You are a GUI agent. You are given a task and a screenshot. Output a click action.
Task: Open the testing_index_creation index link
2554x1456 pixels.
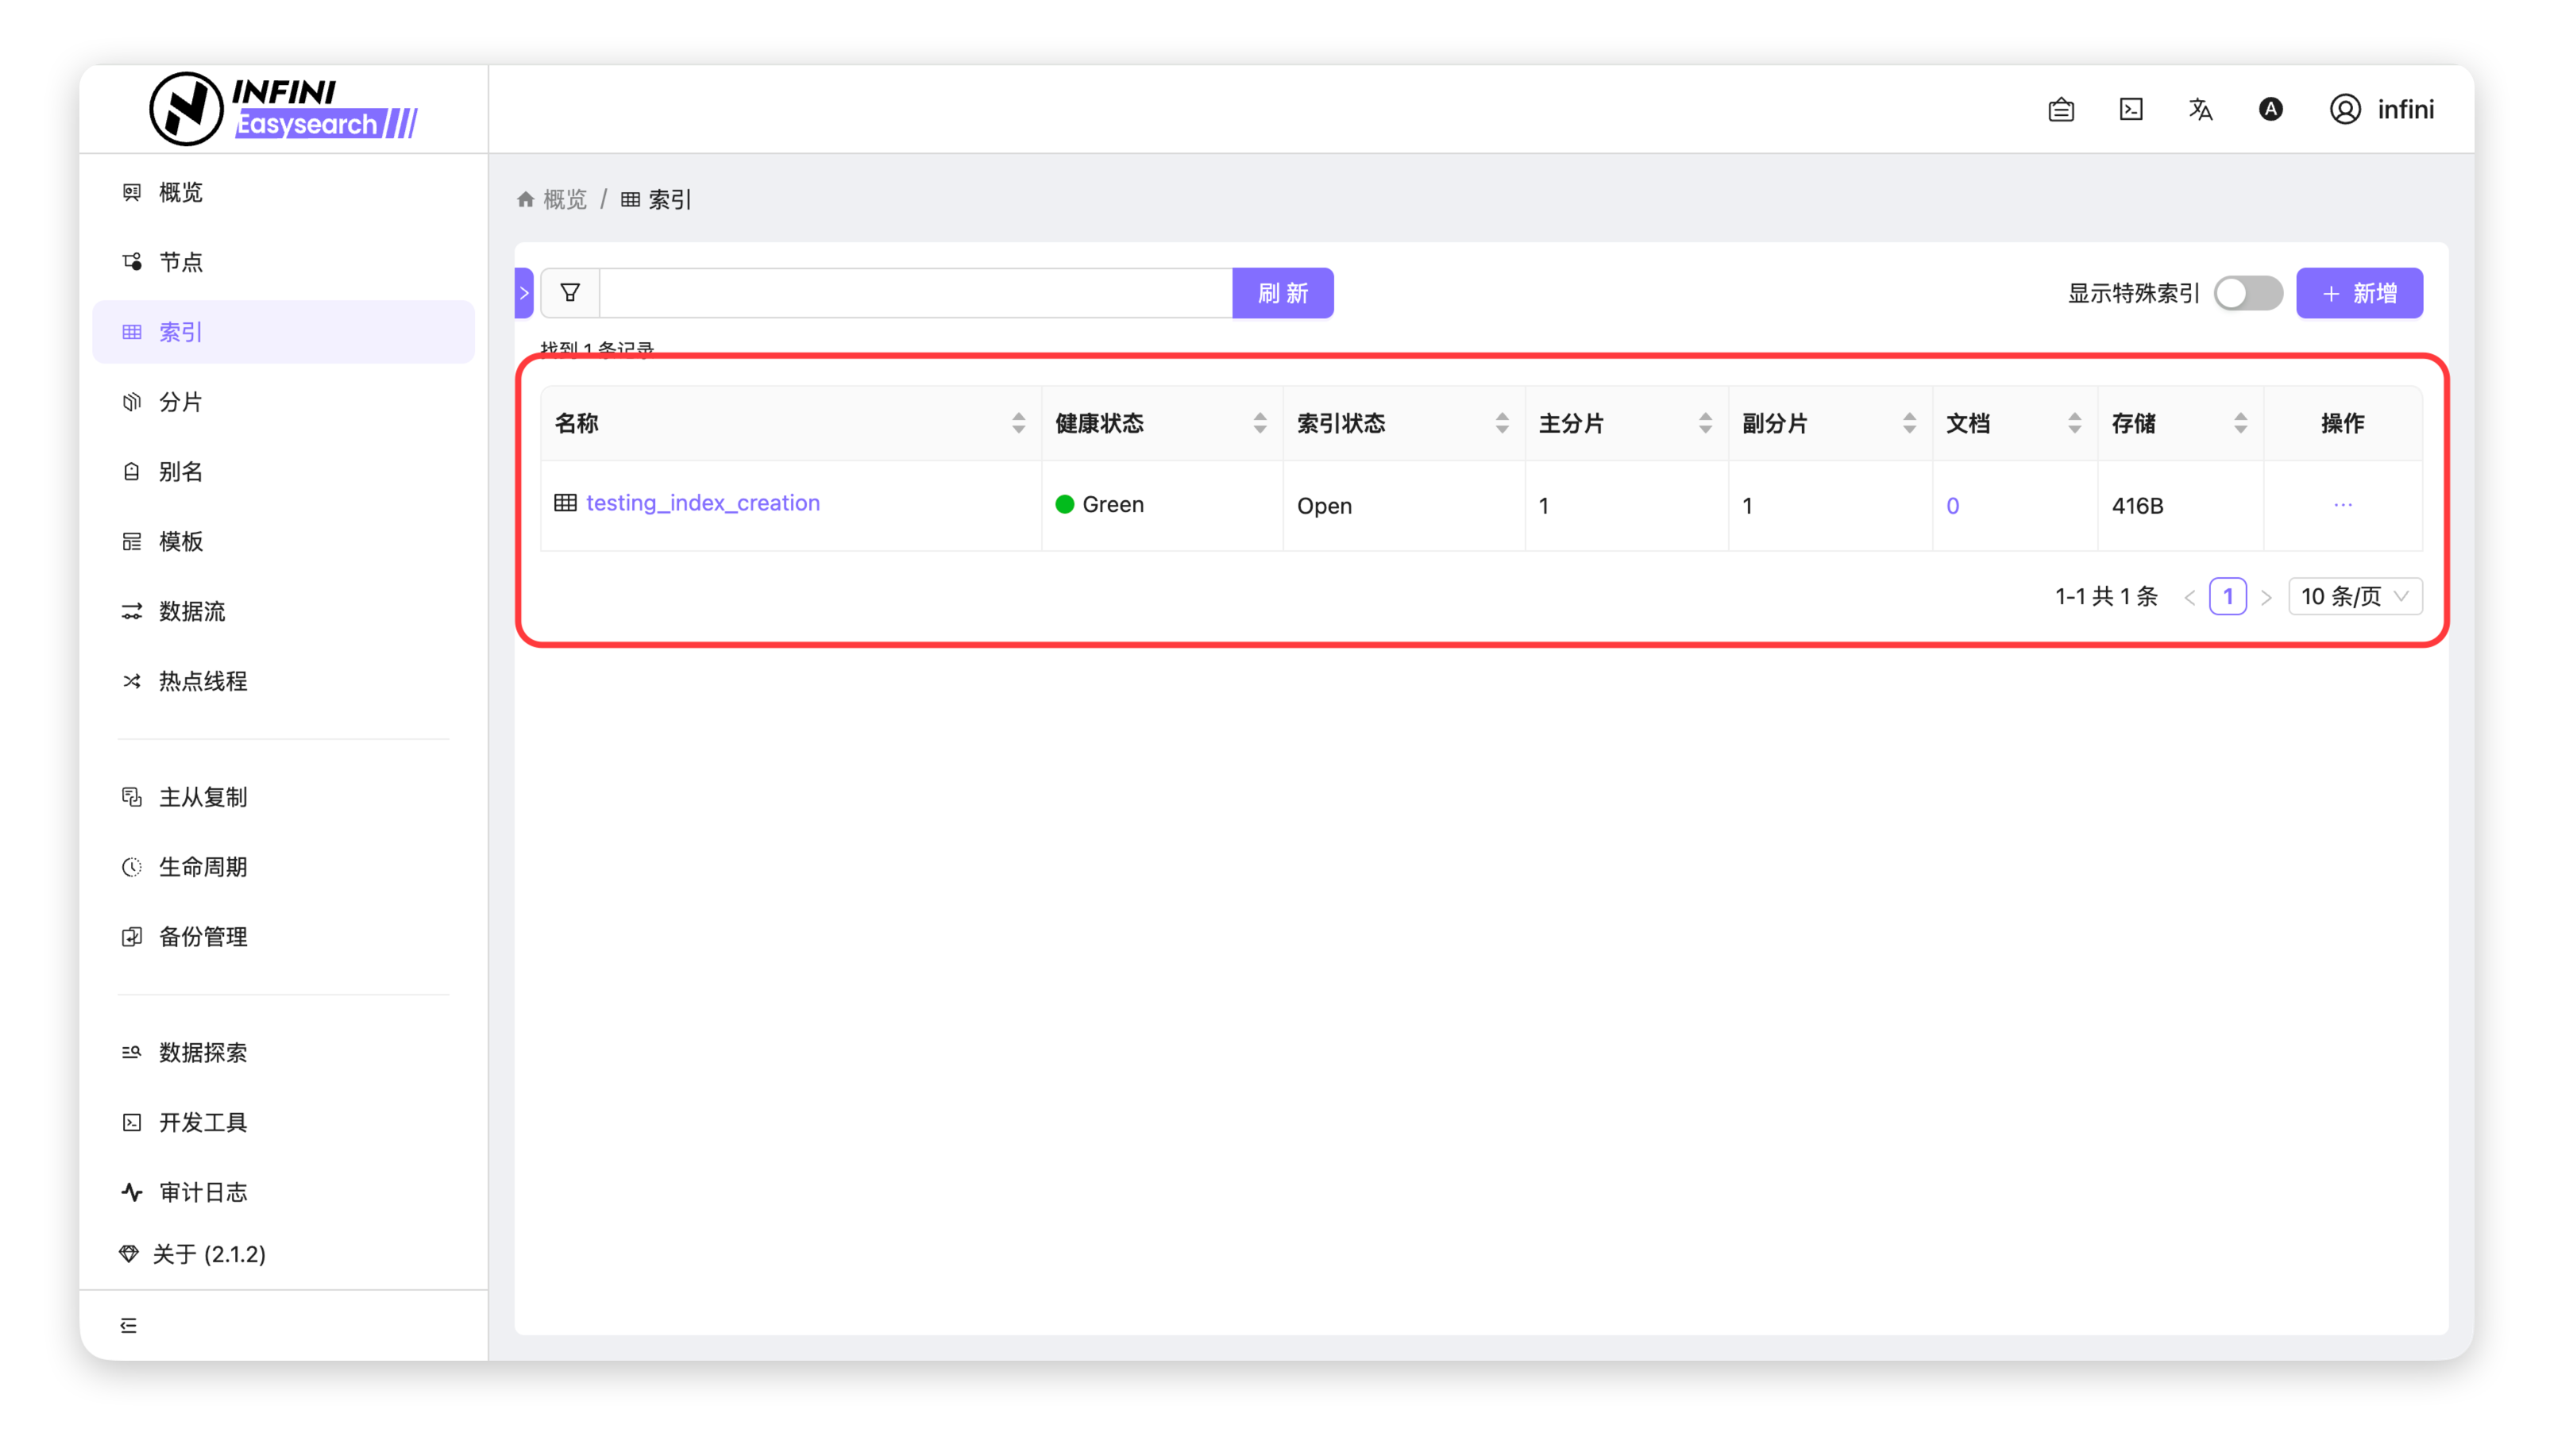point(702,503)
